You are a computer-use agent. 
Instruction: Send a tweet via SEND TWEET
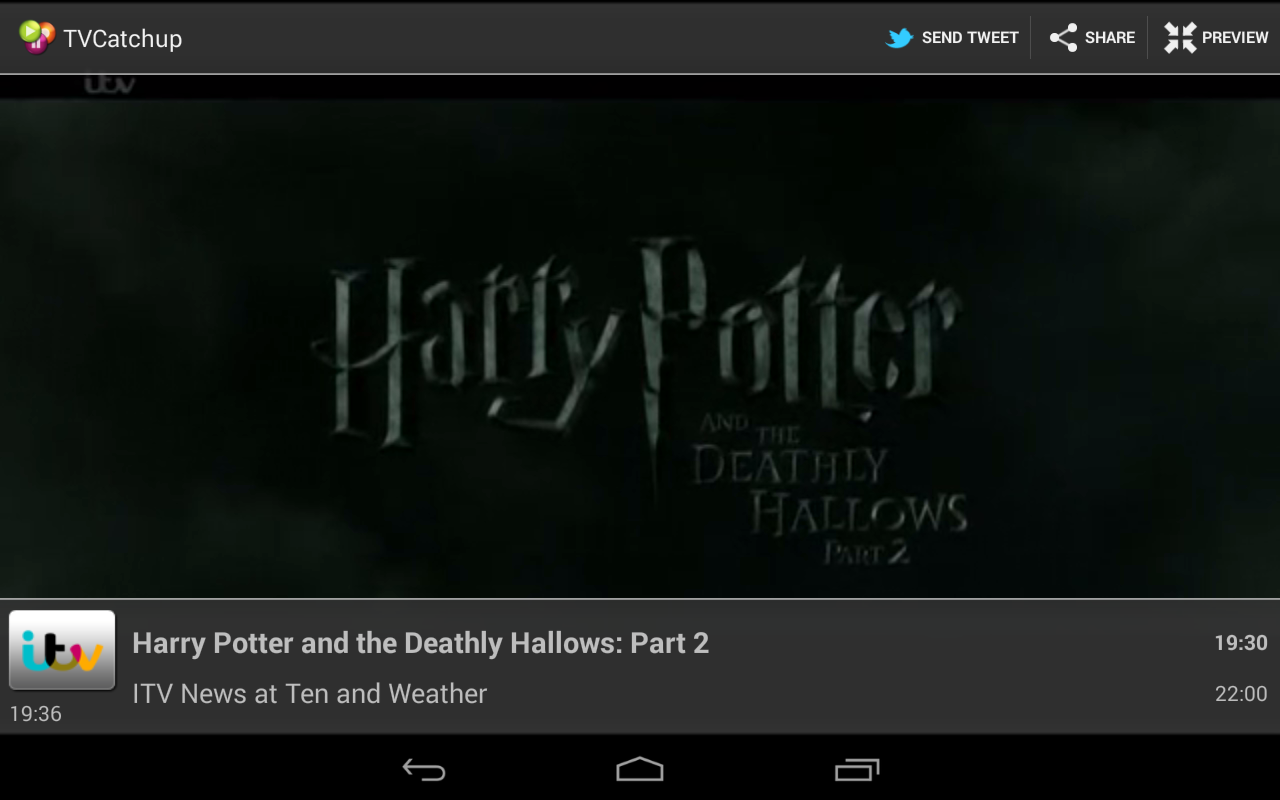(952, 38)
